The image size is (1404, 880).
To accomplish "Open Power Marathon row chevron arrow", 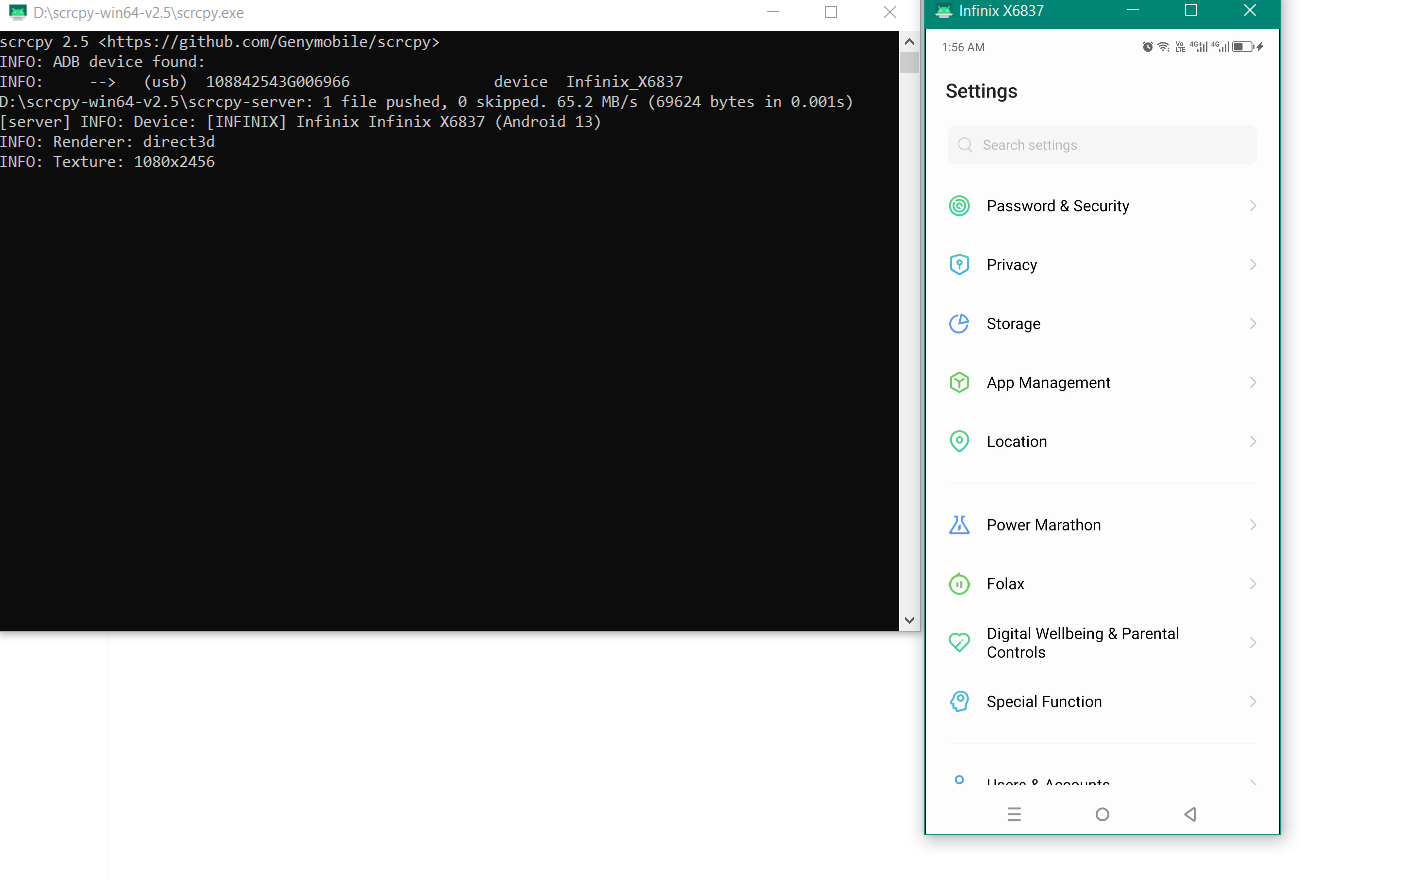I will pyautogui.click(x=1253, y=525).
